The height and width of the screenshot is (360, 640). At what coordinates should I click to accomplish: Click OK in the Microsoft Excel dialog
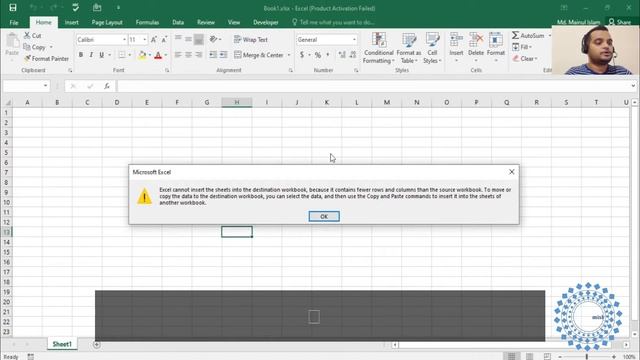[324, 216]
